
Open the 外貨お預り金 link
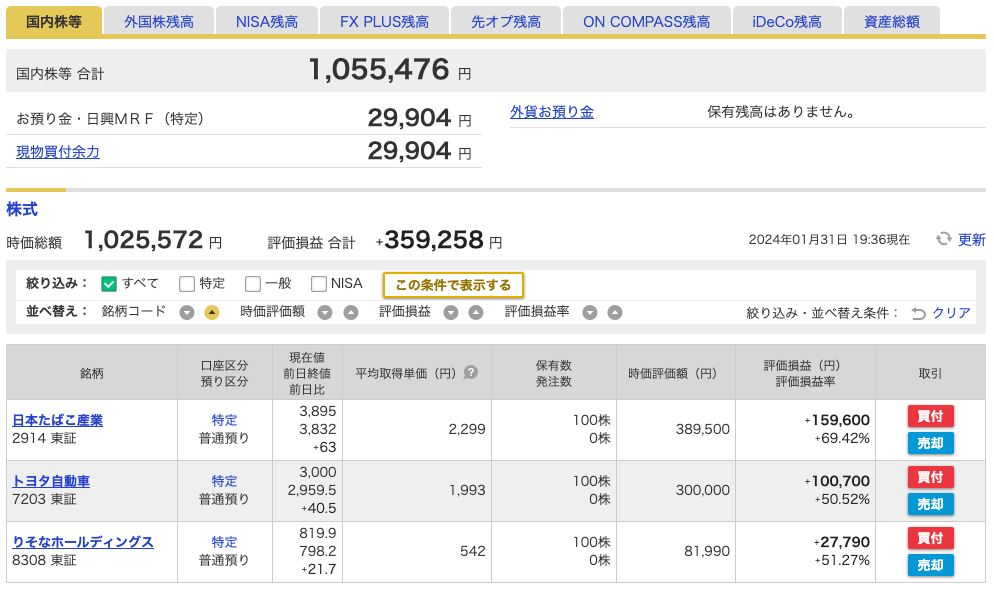click(x=552, y=112)
